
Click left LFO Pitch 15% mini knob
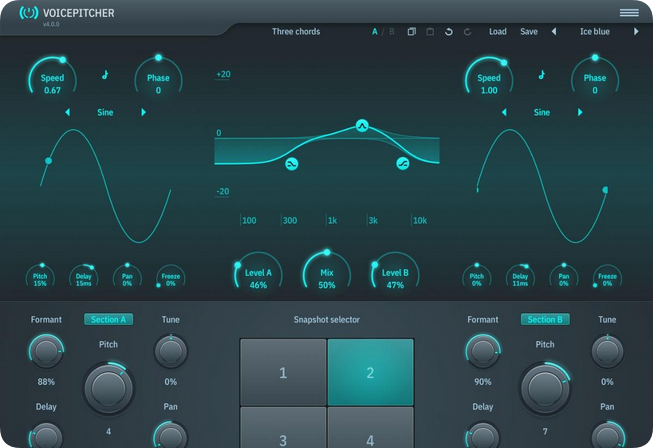(x=40, y=277)
